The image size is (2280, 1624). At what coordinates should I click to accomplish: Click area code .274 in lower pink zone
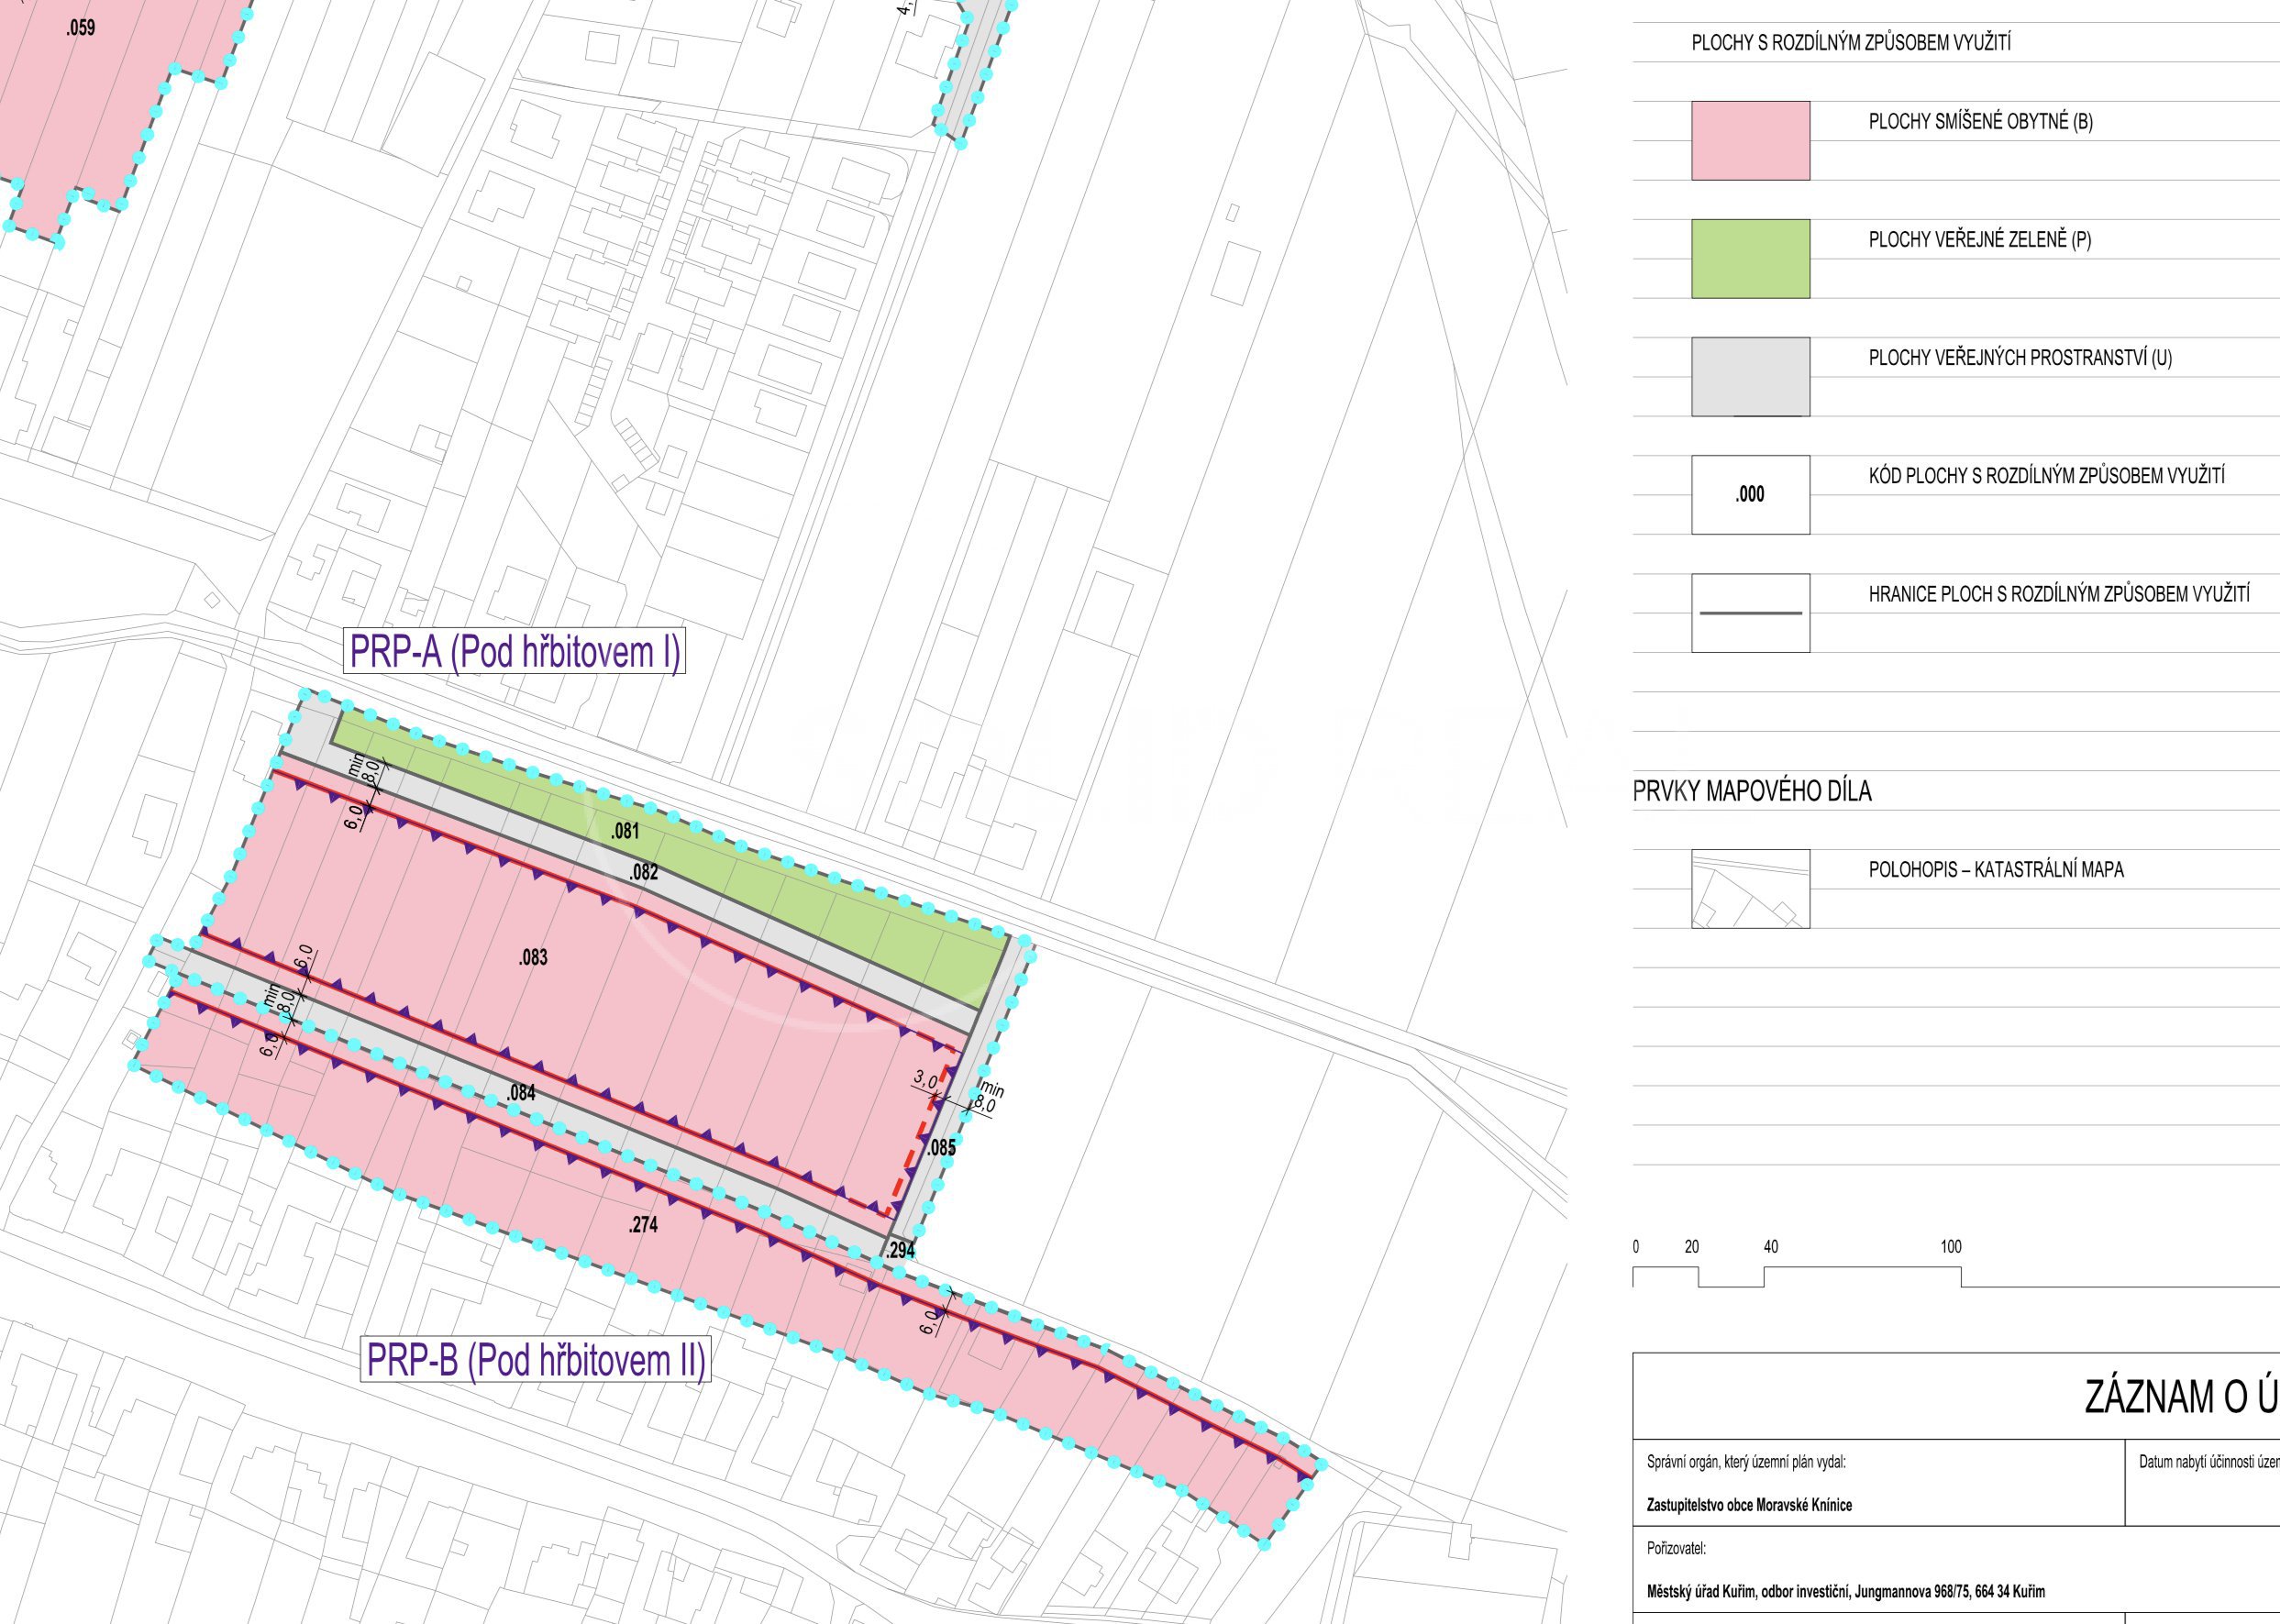point(643,1224)
